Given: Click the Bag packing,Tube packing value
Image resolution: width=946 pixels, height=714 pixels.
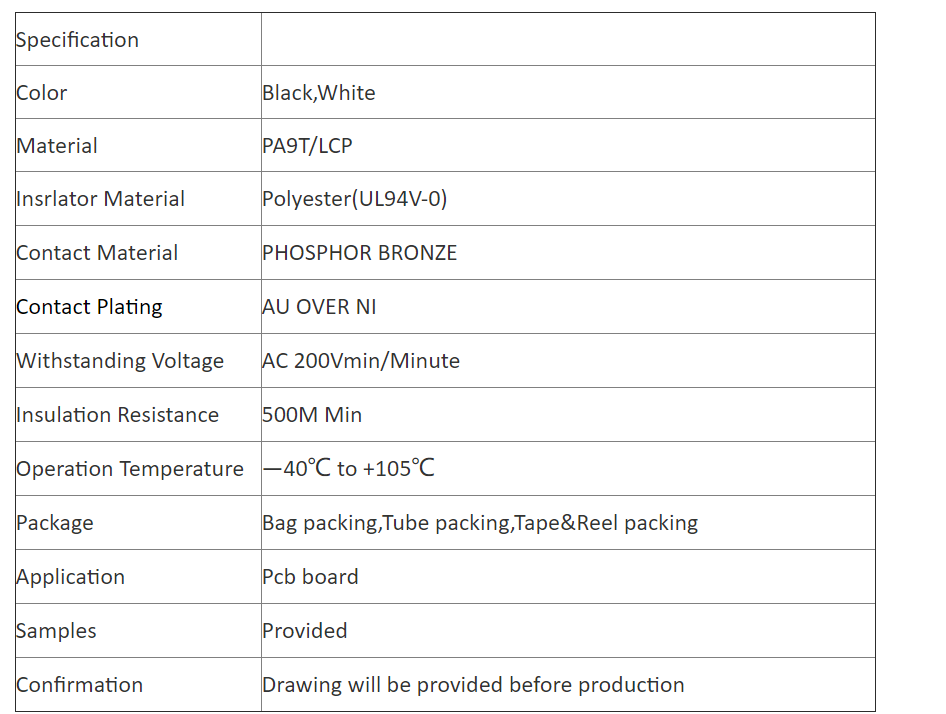Looking at the screenshot, I should click(480, 523).
